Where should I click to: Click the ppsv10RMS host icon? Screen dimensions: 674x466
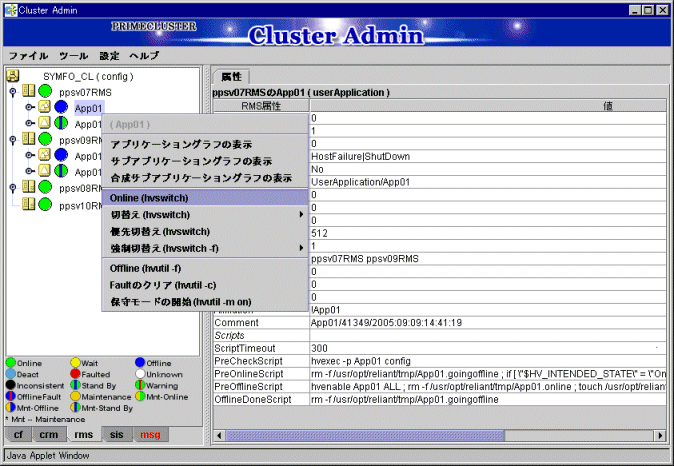pos(29,204)
